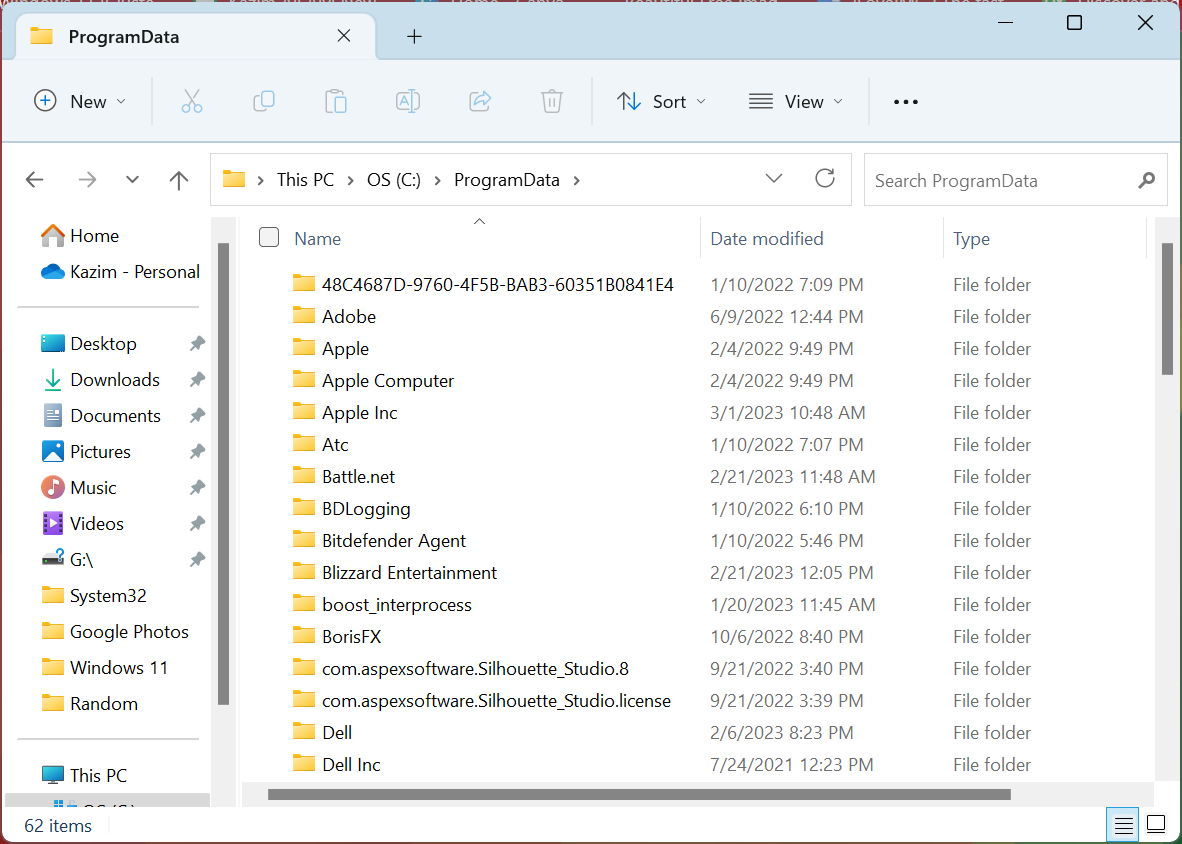This screenshot has width=1182, height=844.
Task: Go forward with the right arrow
Action: 87,179
